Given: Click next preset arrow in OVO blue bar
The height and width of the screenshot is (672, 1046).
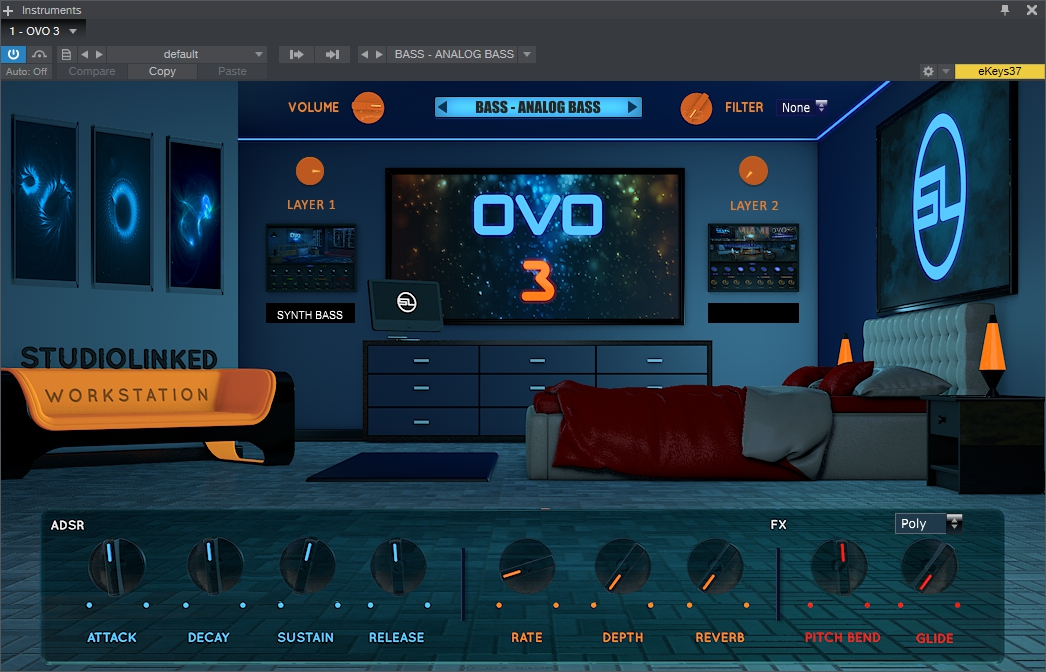Looking at the screenshot, I should (x=632, y=107).
